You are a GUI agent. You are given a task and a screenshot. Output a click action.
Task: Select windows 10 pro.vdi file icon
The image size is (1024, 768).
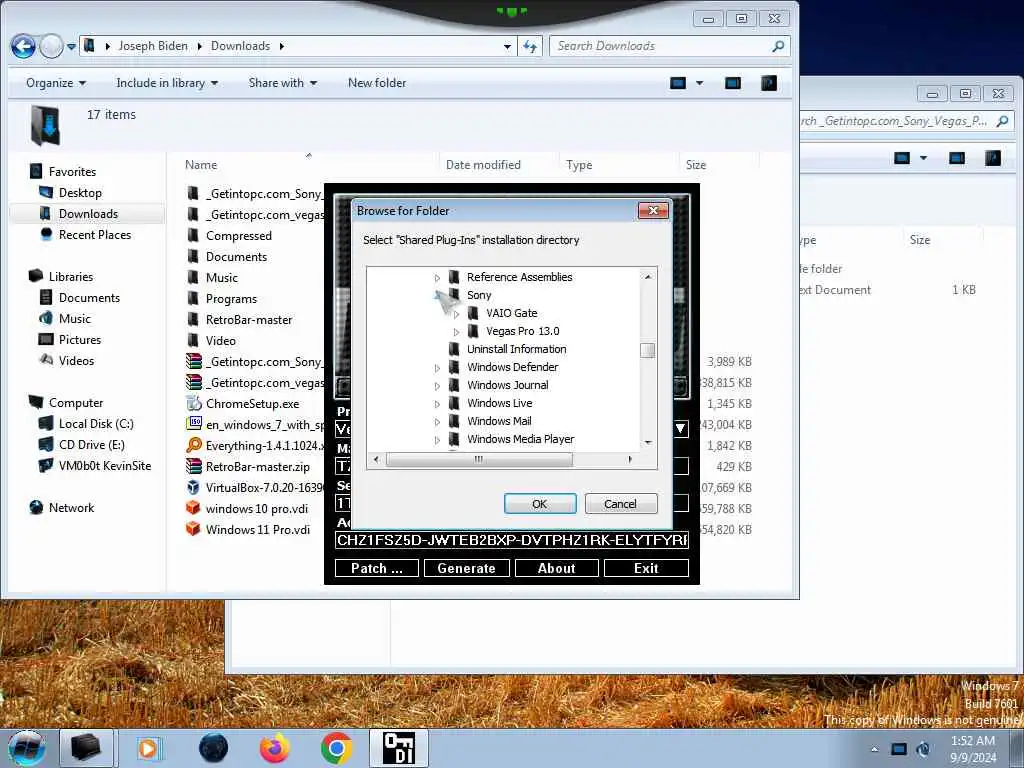[193, 508]
